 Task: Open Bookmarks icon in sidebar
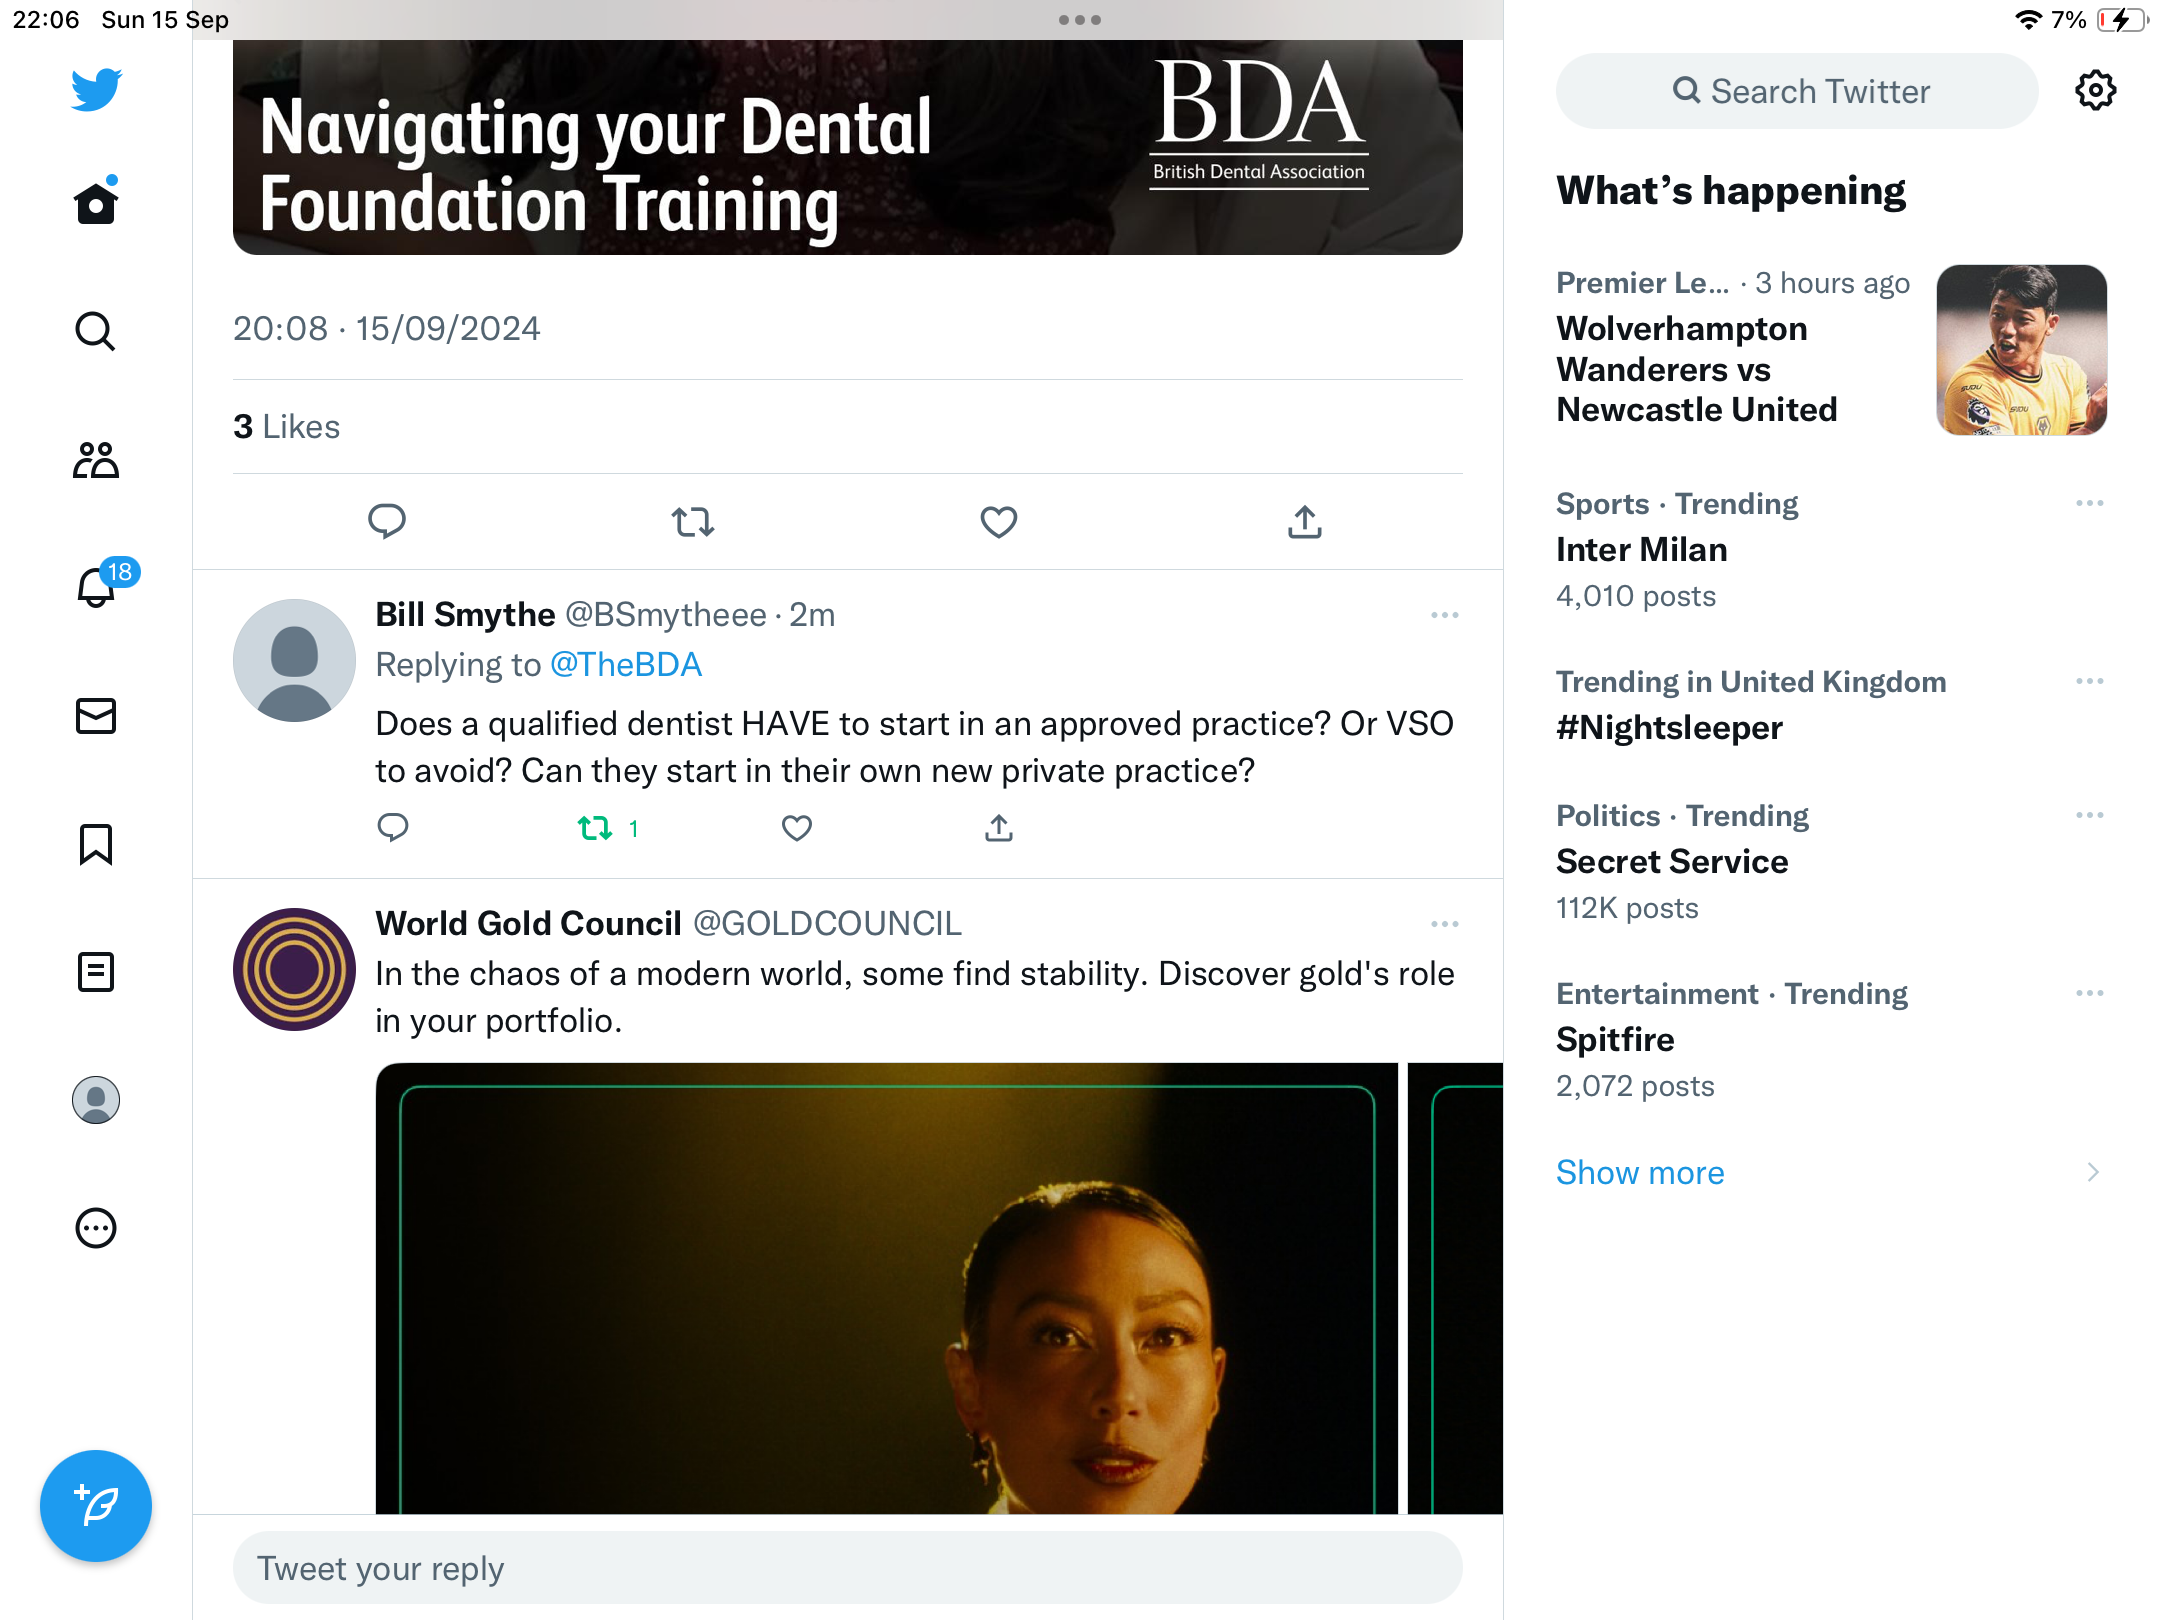click(x=96, y=844)
